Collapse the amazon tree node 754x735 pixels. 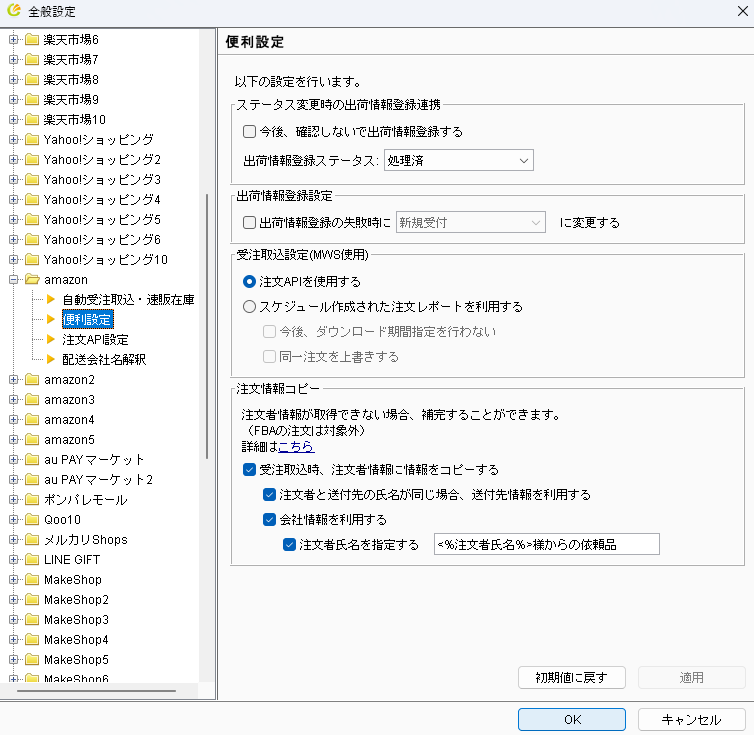click(13, 279)
